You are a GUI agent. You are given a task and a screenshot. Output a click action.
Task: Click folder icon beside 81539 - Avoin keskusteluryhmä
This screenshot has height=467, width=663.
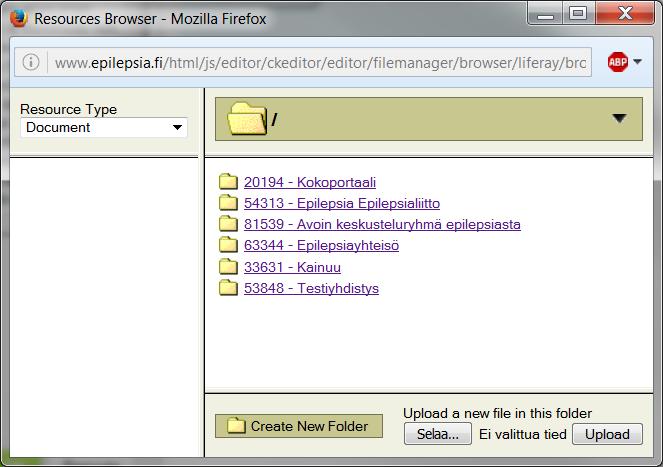tap(228, 224)
